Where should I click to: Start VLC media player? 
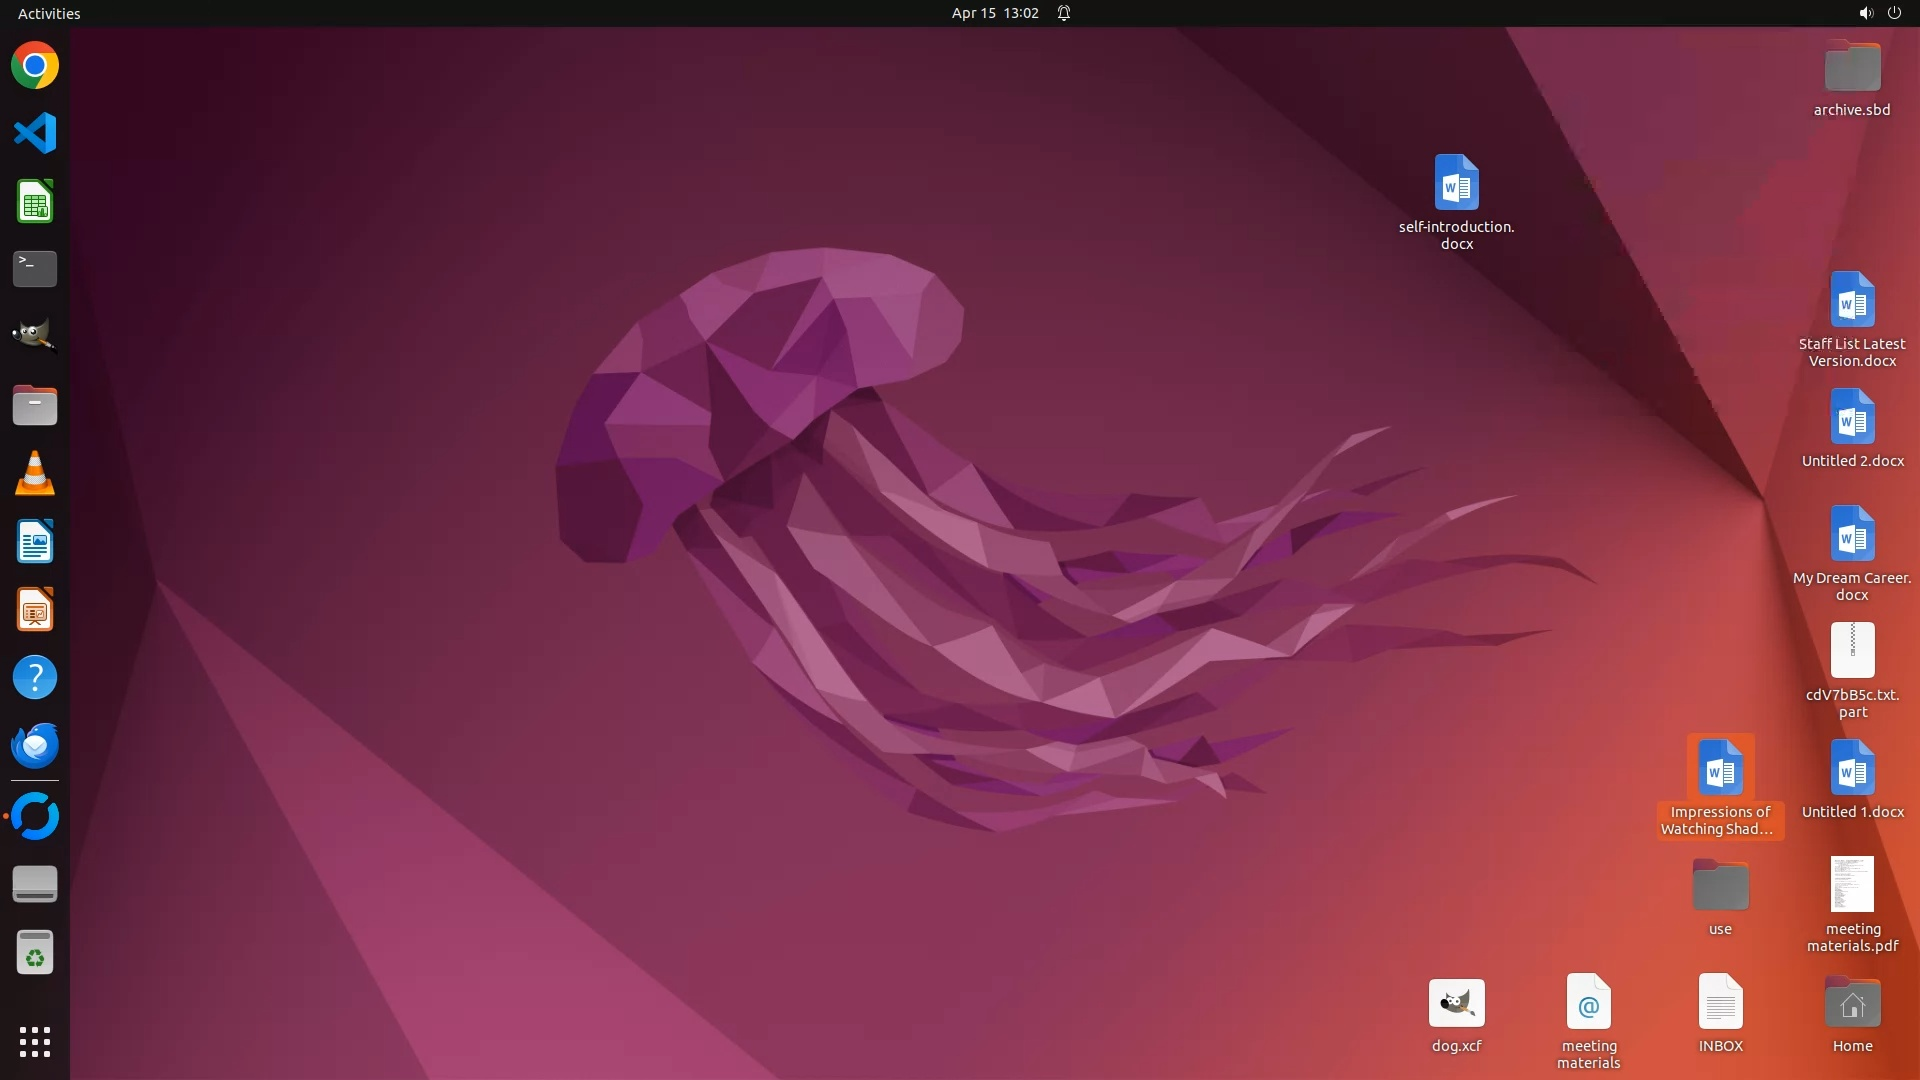(x=35, y=473)
